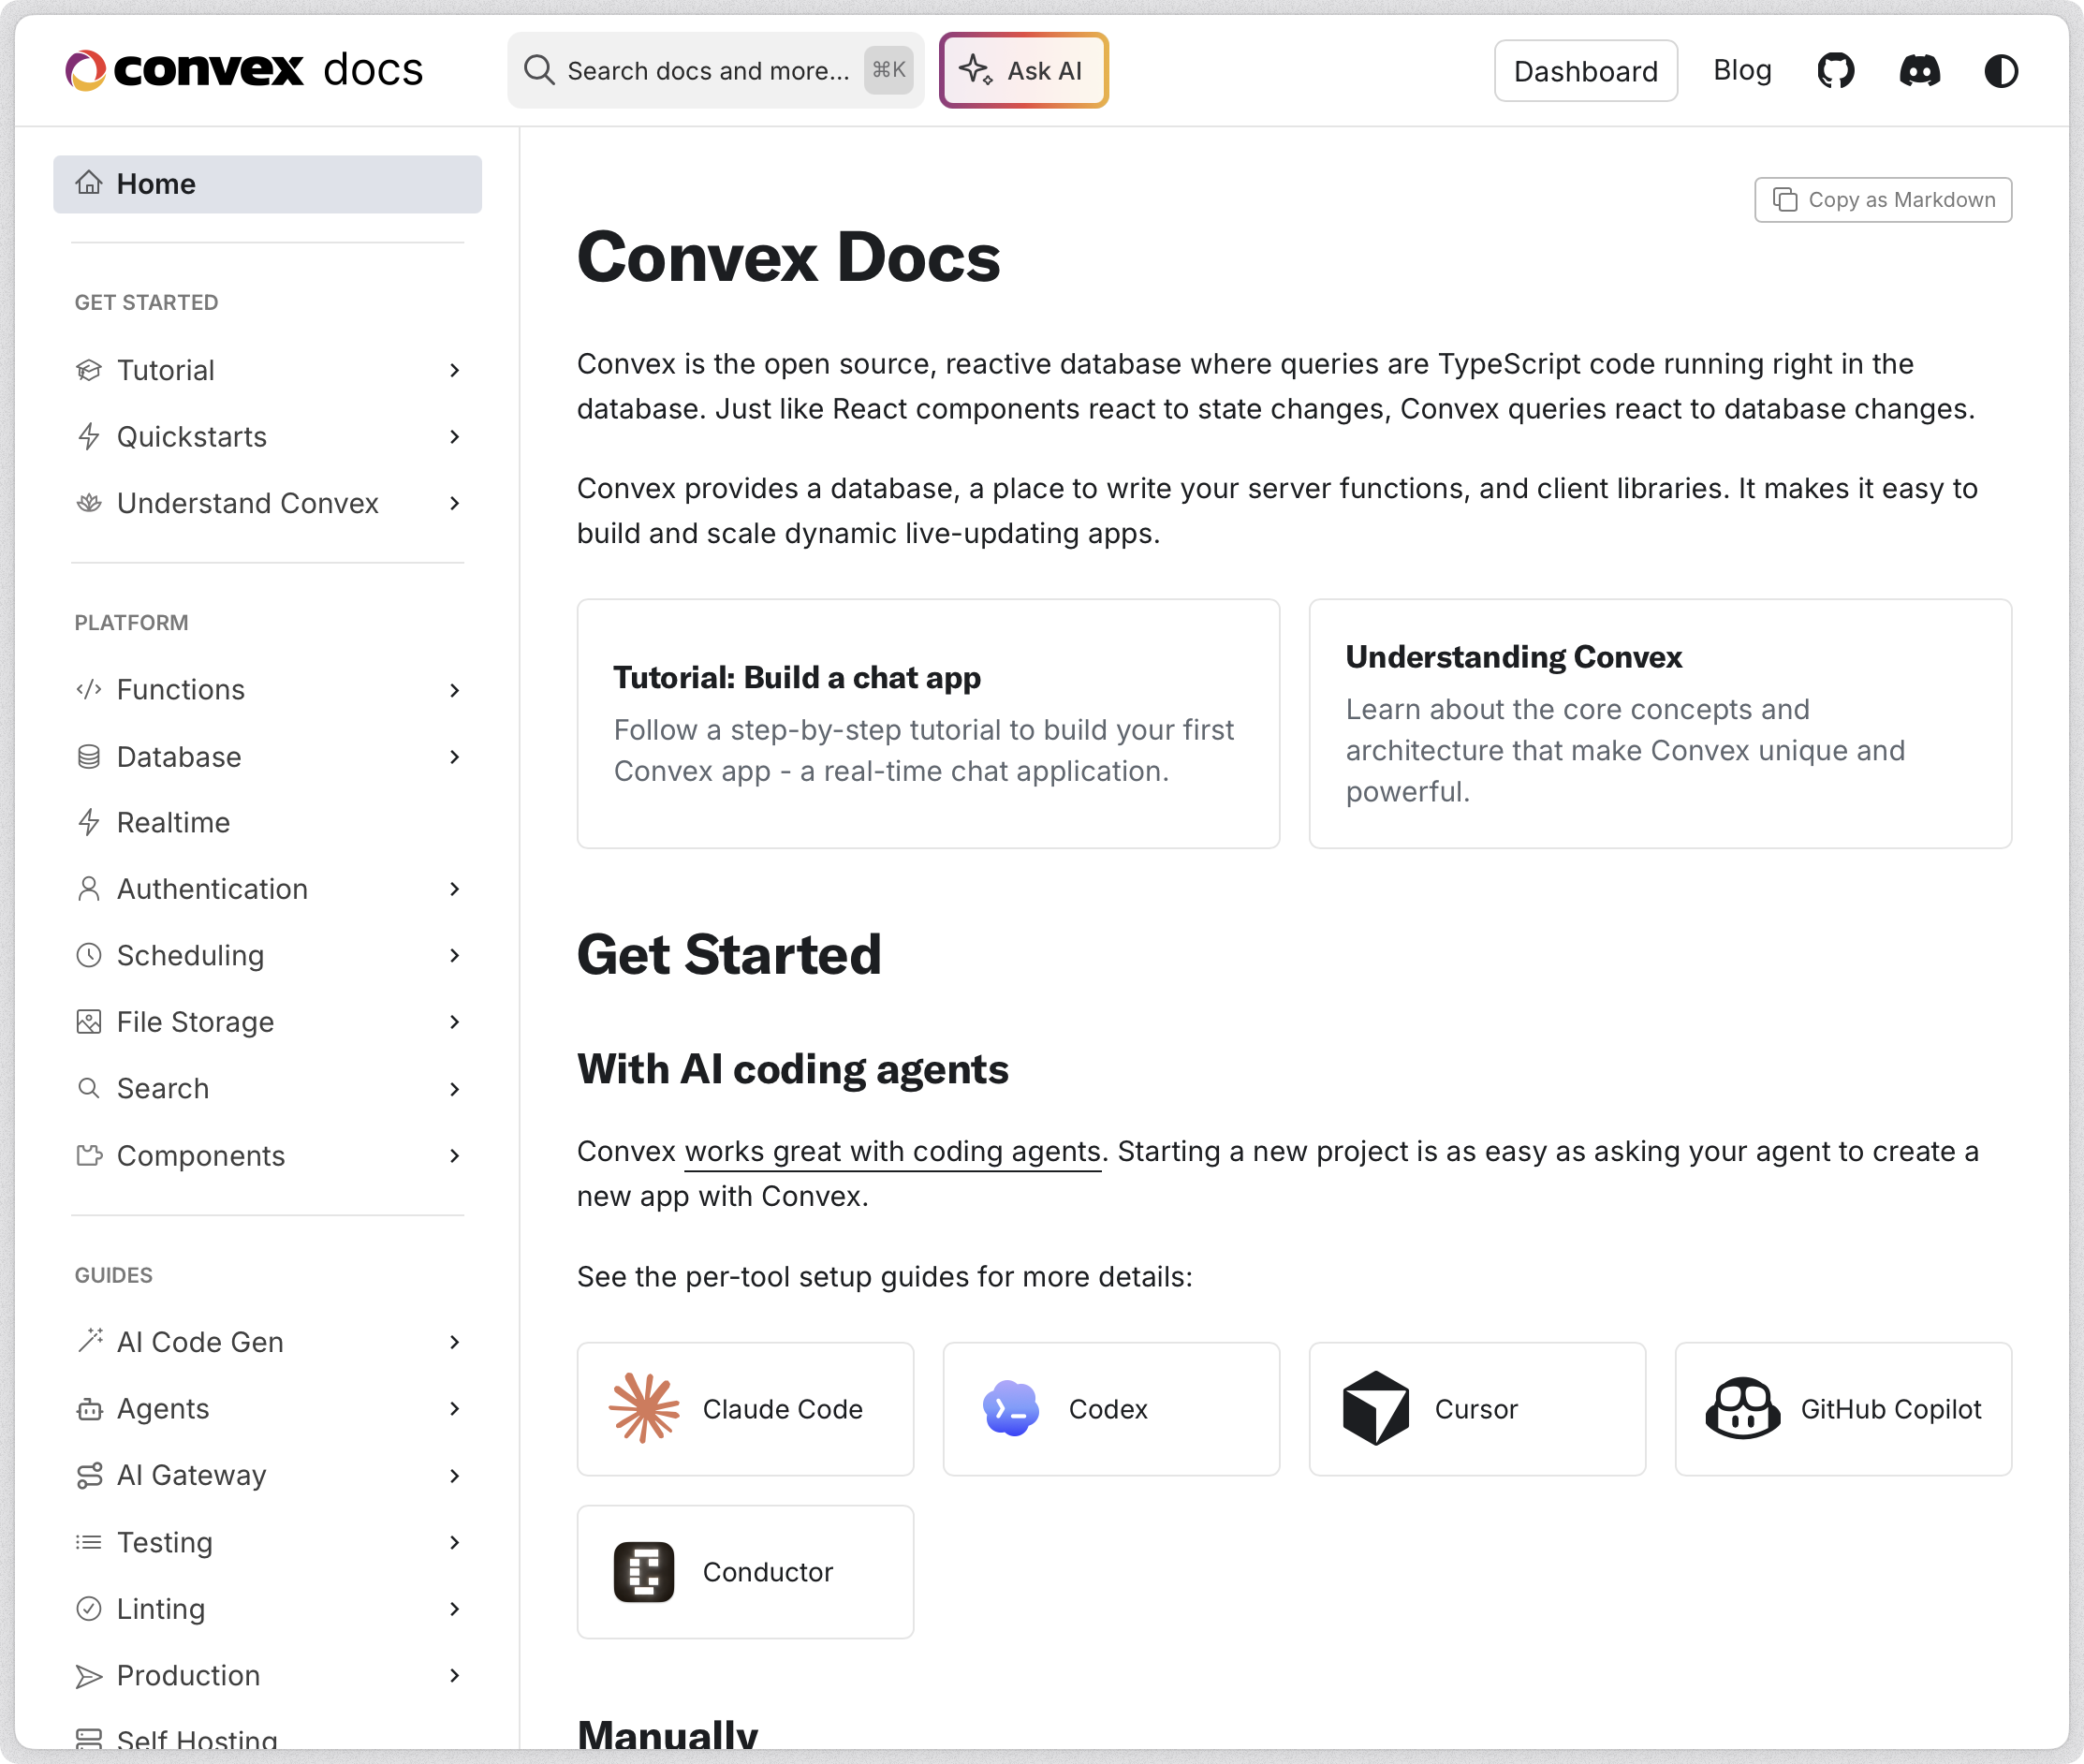
Task: Click the Home house icon
Action: click(x=89, y=183)
